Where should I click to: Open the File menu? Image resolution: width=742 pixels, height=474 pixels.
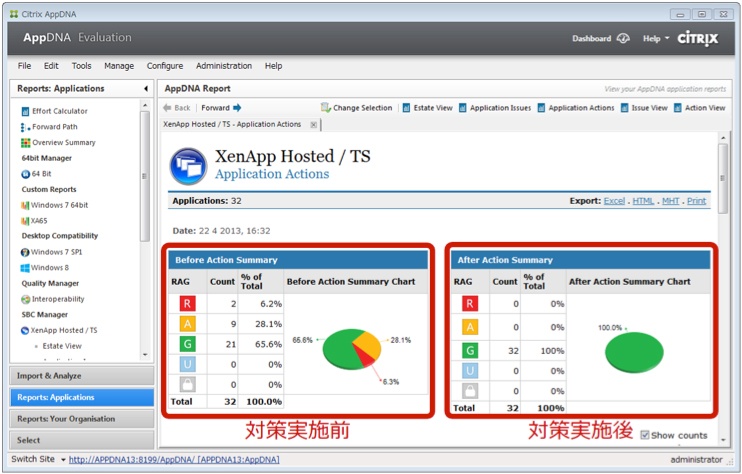pos(25,66)
